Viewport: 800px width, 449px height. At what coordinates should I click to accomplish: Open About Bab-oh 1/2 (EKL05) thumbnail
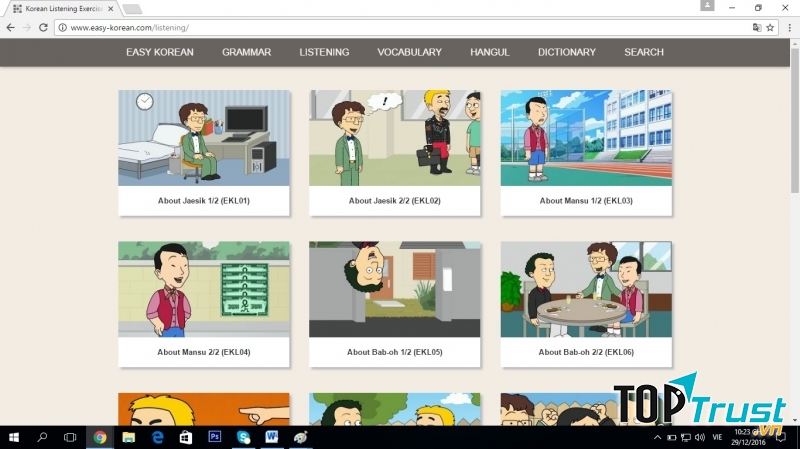pyautogui.click(x=394, y=289)
